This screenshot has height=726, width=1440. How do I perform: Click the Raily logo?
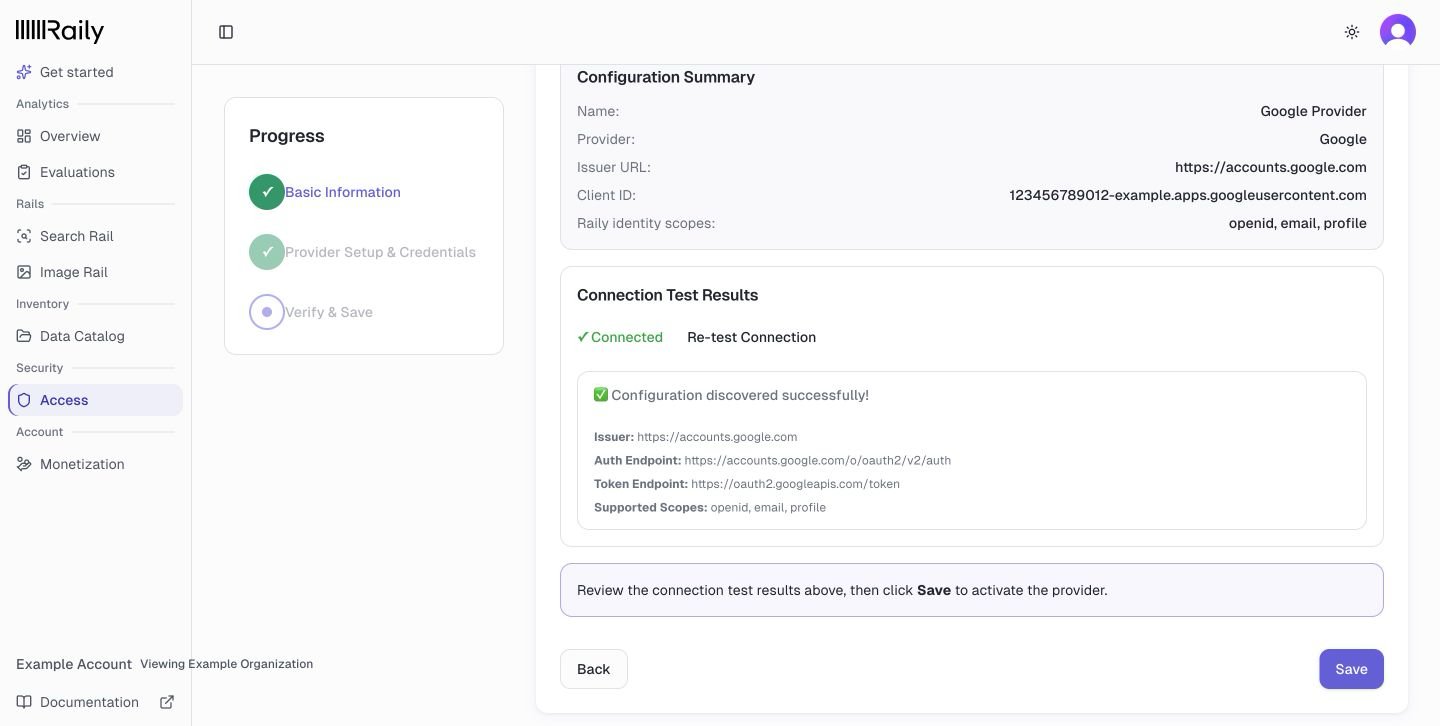pos(60,31)
